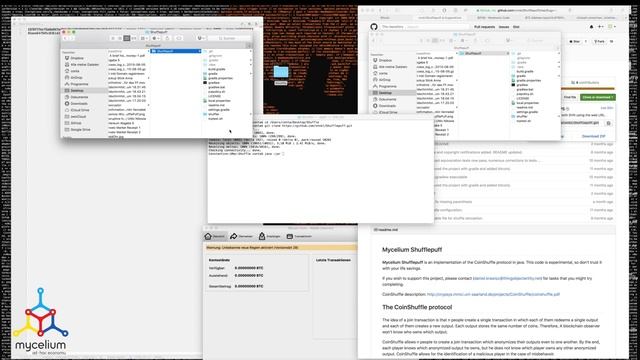Open Downloads in left Finder sidebar
The image size is (640, 360).
click(x=78, y=104)
